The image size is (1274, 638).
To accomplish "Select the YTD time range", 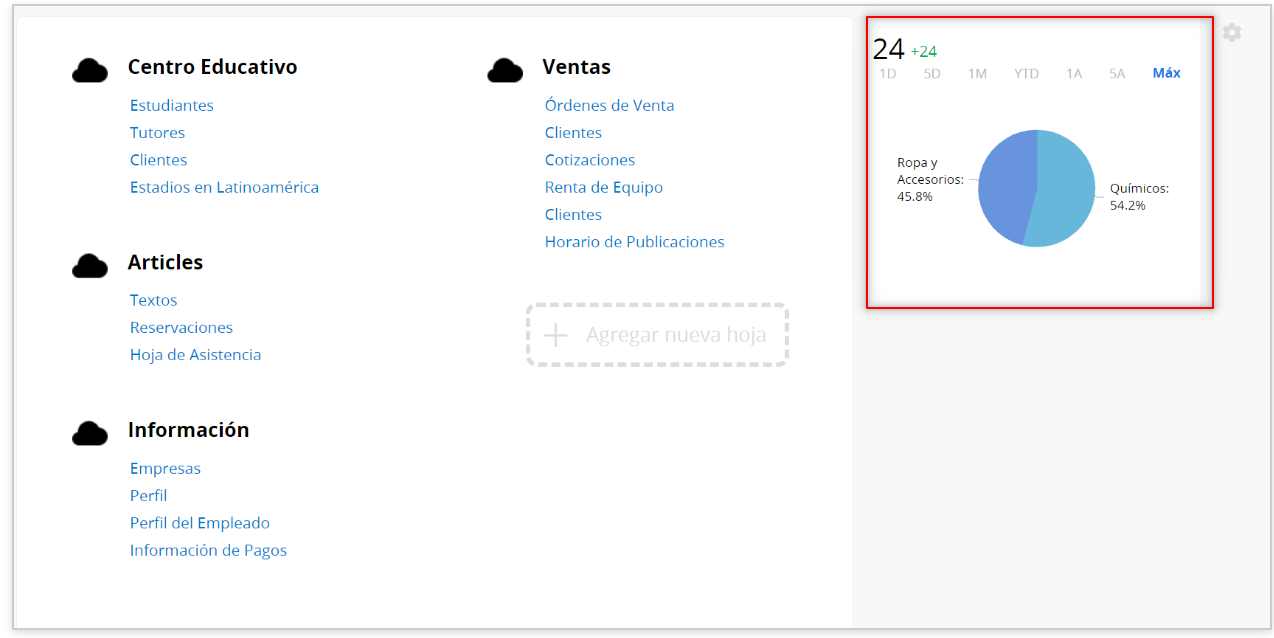I will pos(1026,73).
